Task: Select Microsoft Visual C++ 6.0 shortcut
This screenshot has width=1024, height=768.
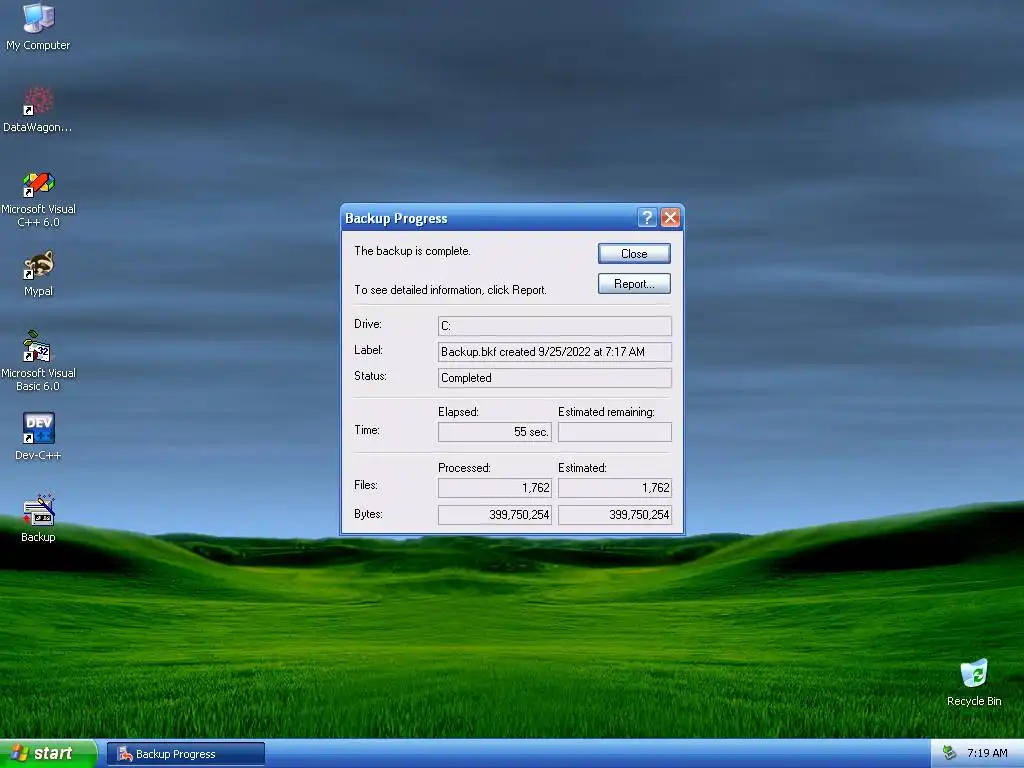Action: coord(38,199)
